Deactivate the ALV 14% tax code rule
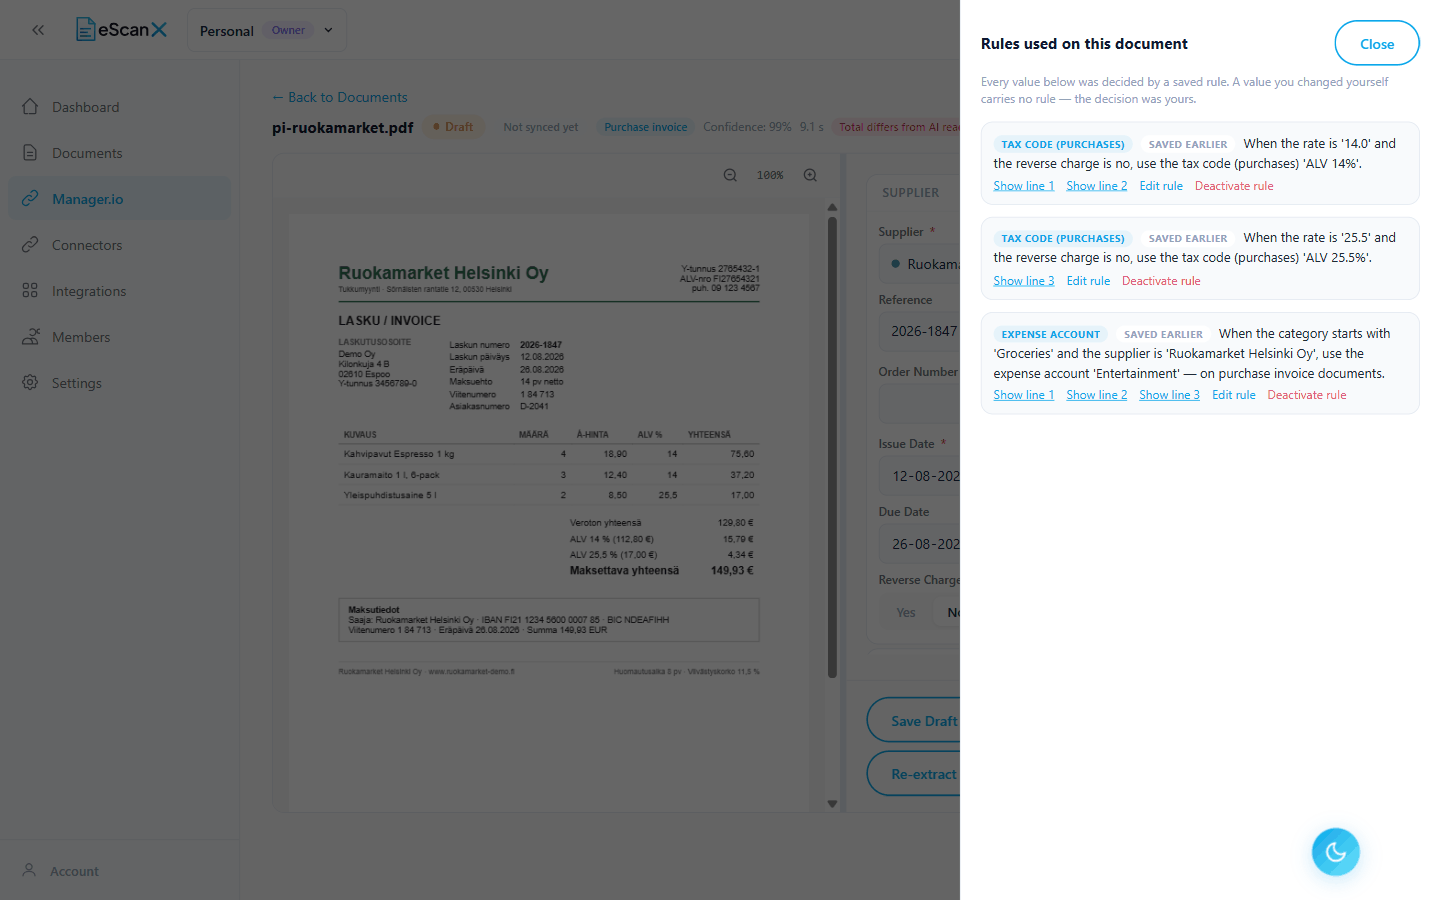The width and height of the screenshot is (1440, 900). pyautogui.click(x=1234, y=186)
